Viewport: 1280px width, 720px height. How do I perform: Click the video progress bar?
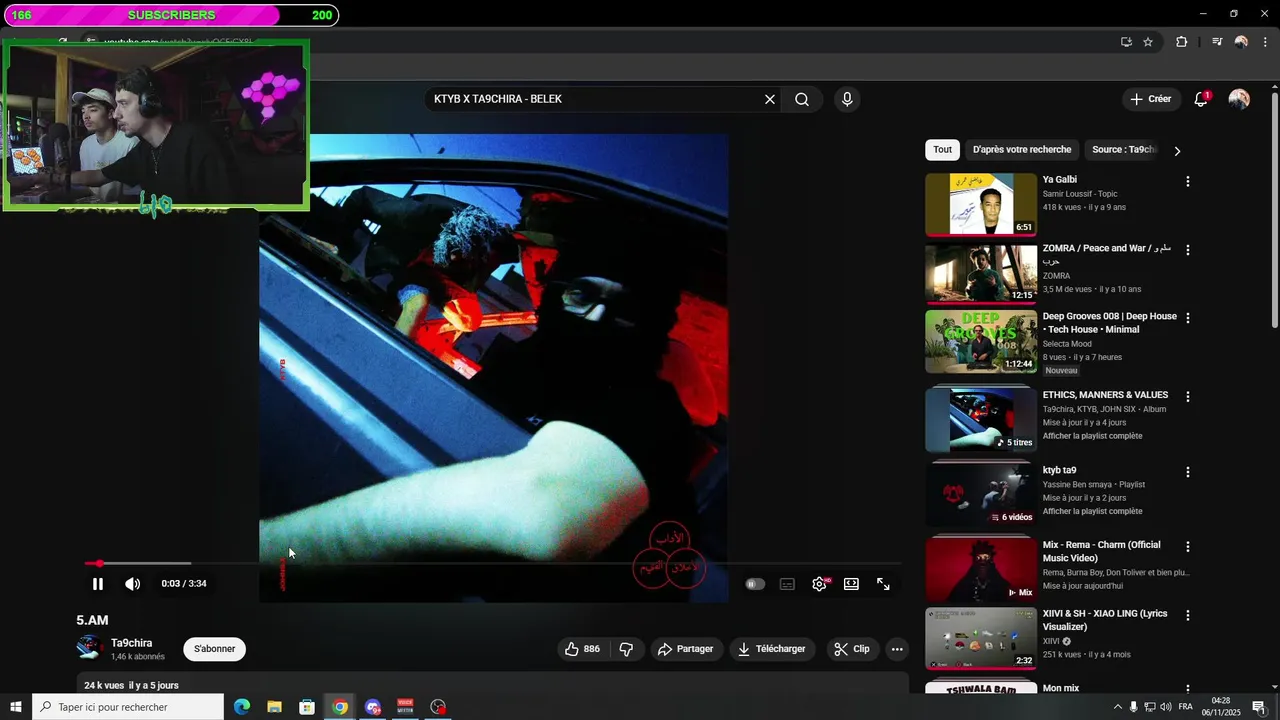[x=492, y=564]
